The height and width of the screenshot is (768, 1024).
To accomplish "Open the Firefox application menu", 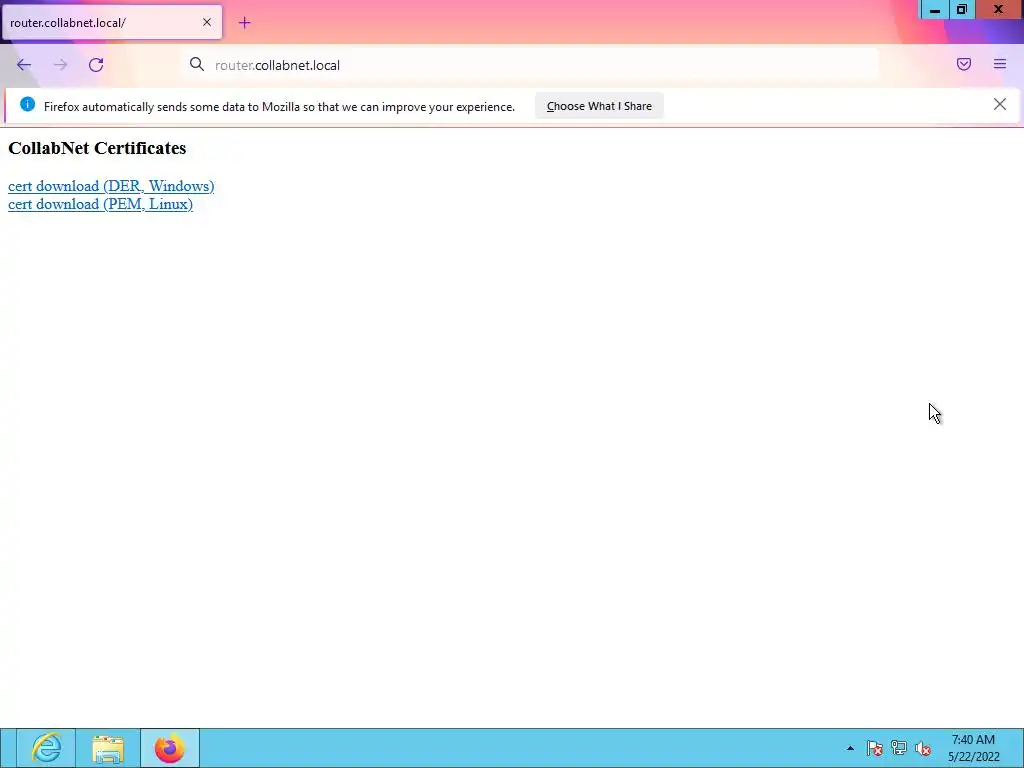I will (1000, 64).
